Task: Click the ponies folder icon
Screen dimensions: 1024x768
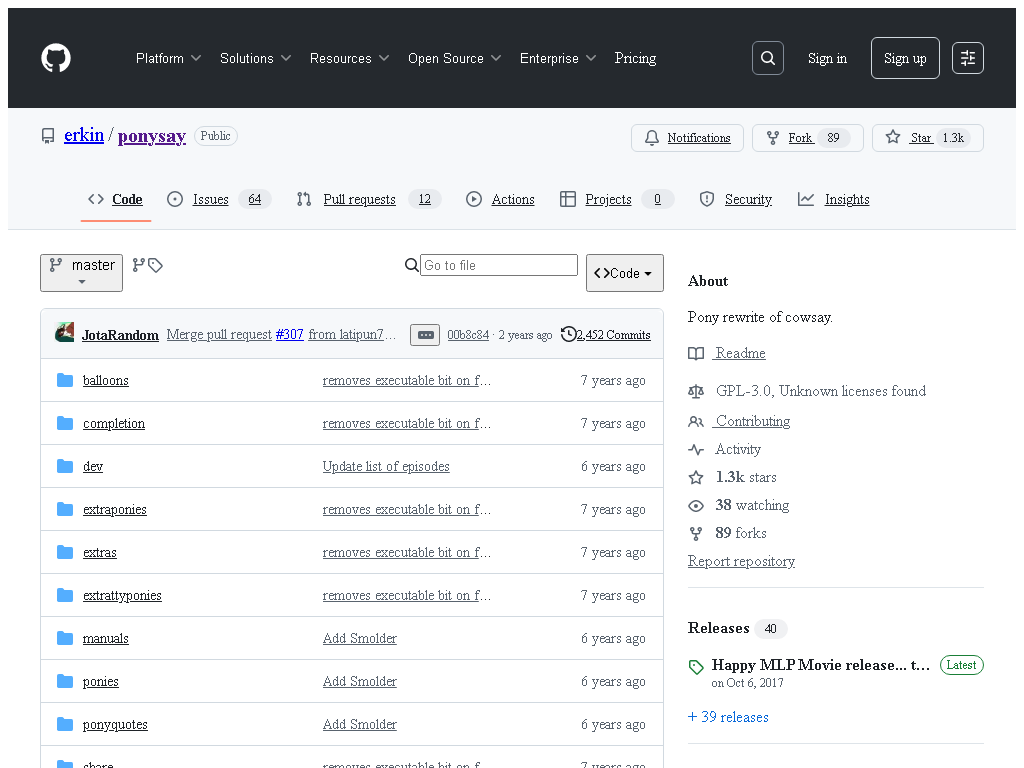Action: coord(65,681)
